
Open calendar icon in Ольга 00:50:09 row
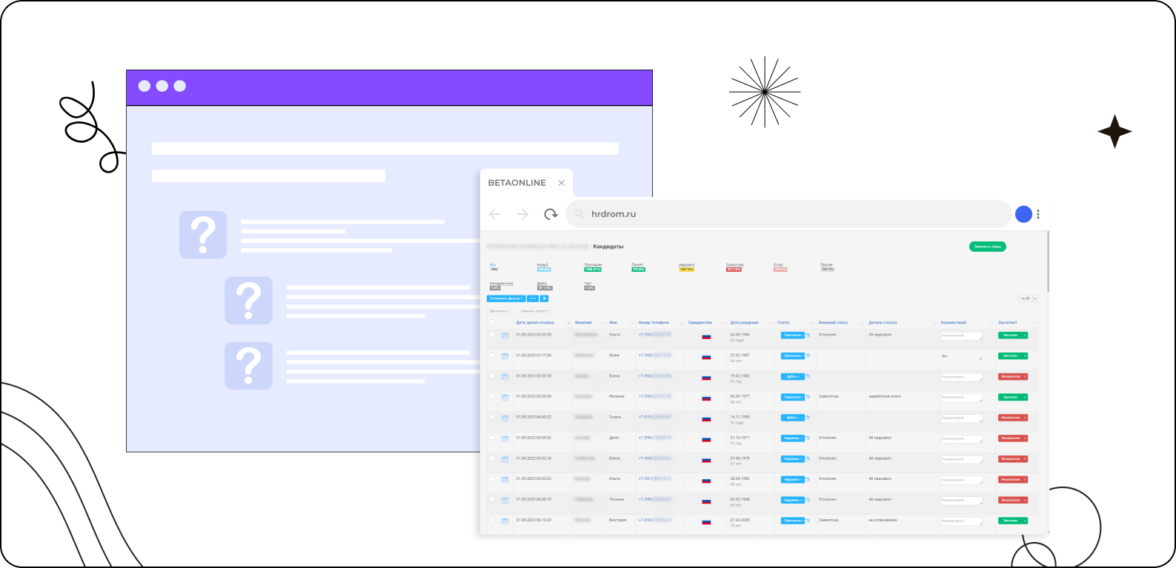pos(505,335)
